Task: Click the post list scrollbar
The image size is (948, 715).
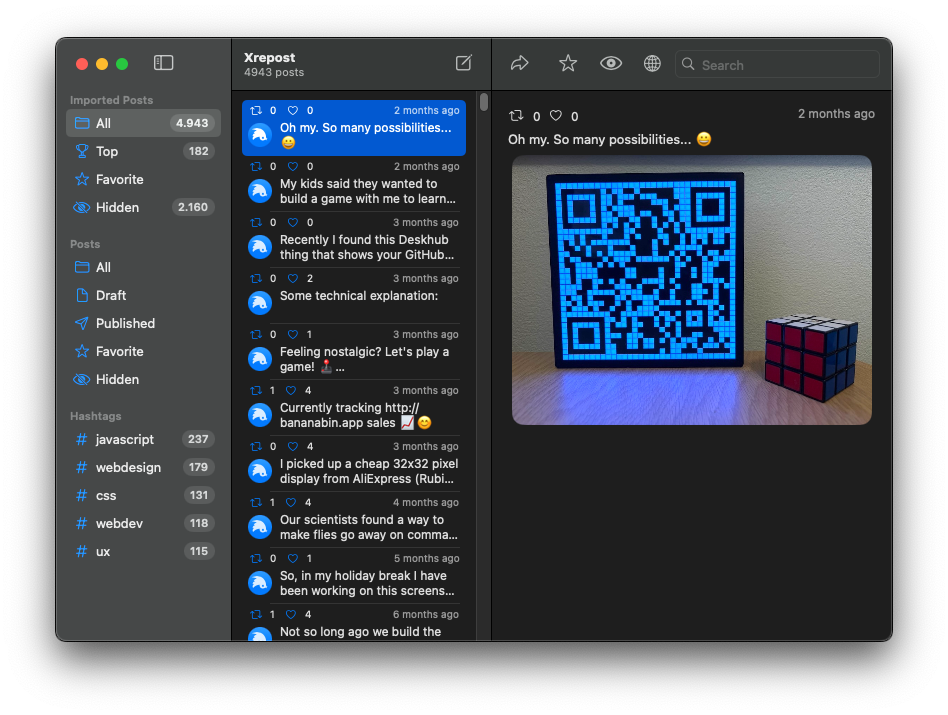Action: (484, 102)
